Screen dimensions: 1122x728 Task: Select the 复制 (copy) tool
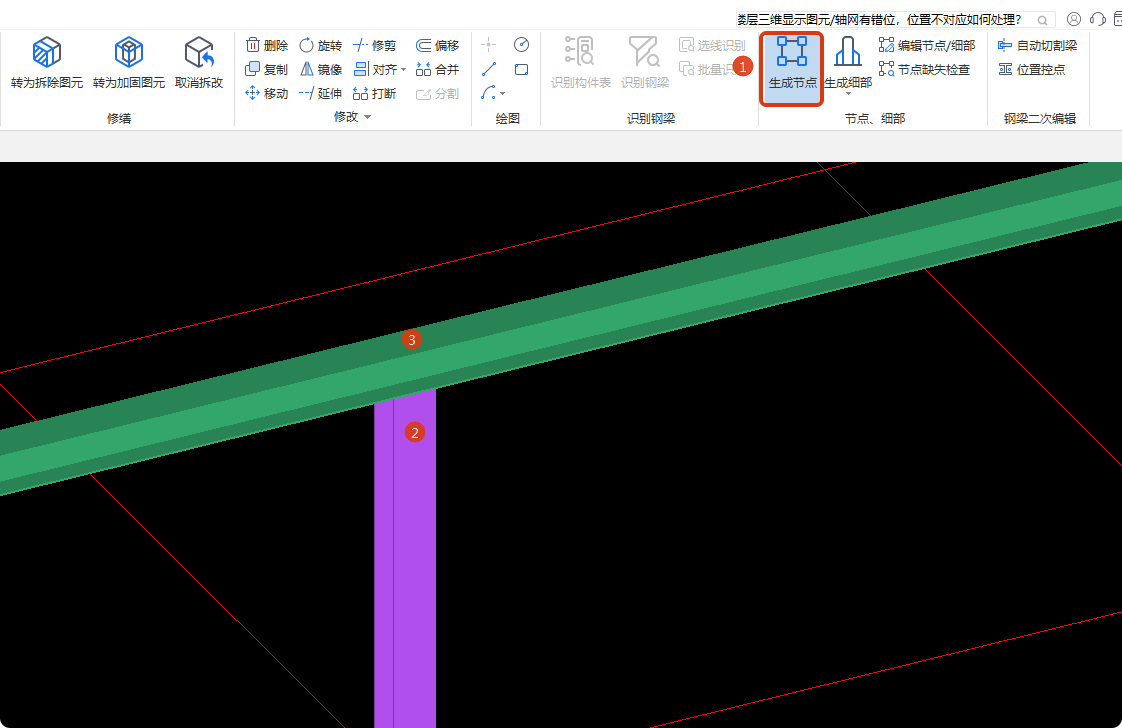267,69
